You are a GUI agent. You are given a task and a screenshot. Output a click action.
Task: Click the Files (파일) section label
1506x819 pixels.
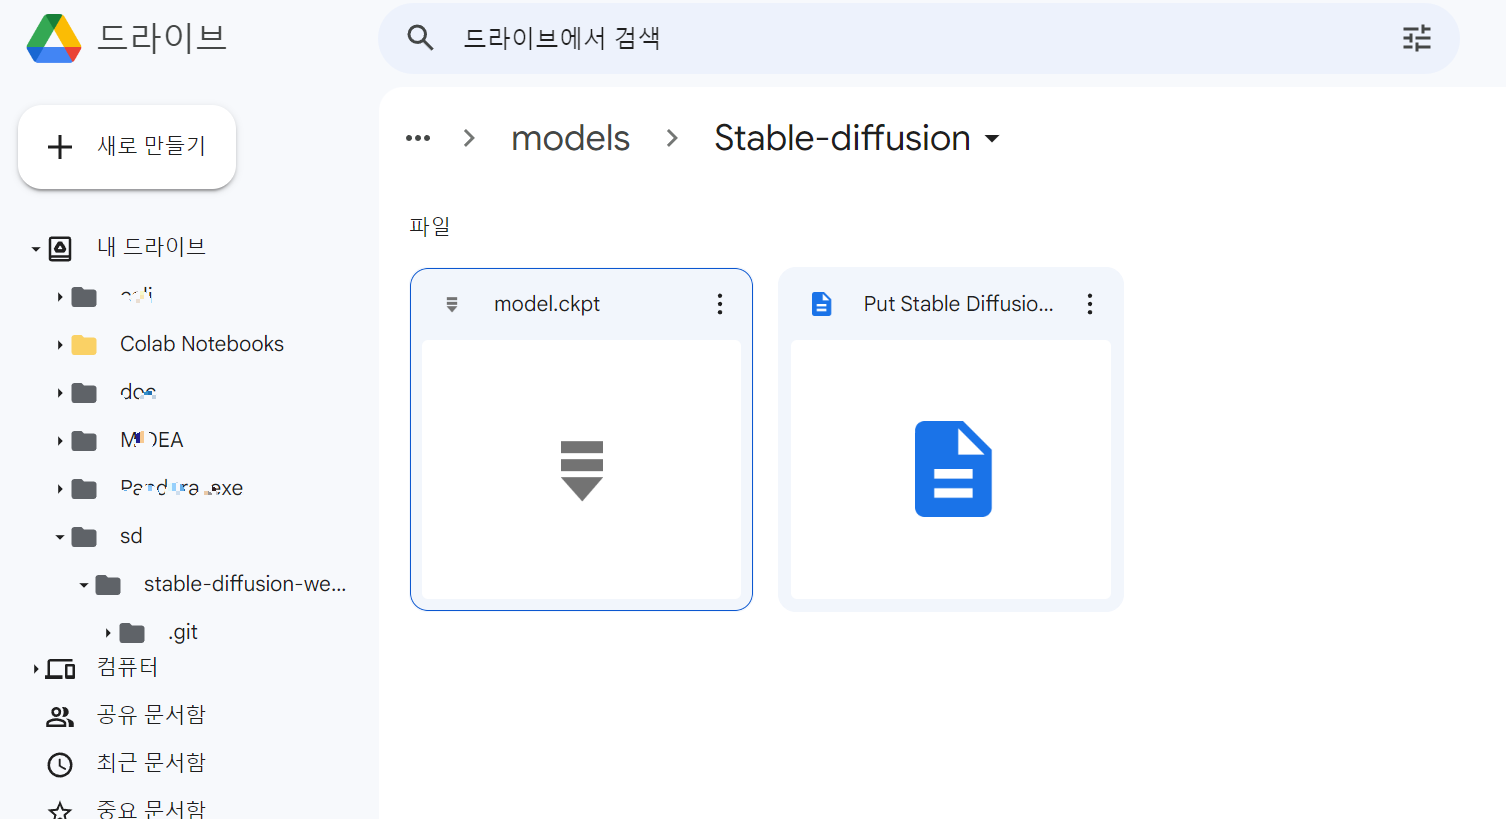(430, 226)
